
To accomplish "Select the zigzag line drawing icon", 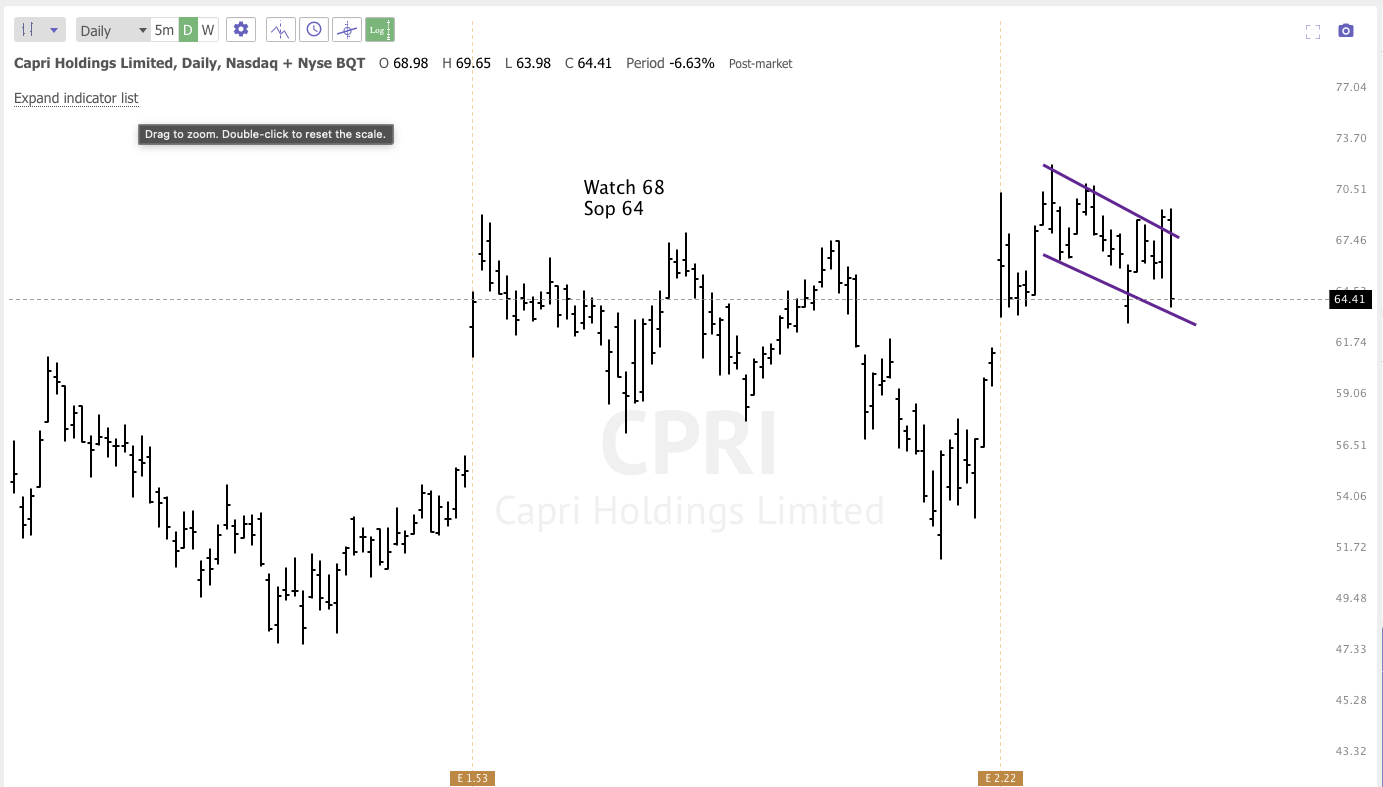I will pyautogui.click(x=280, y=29).
